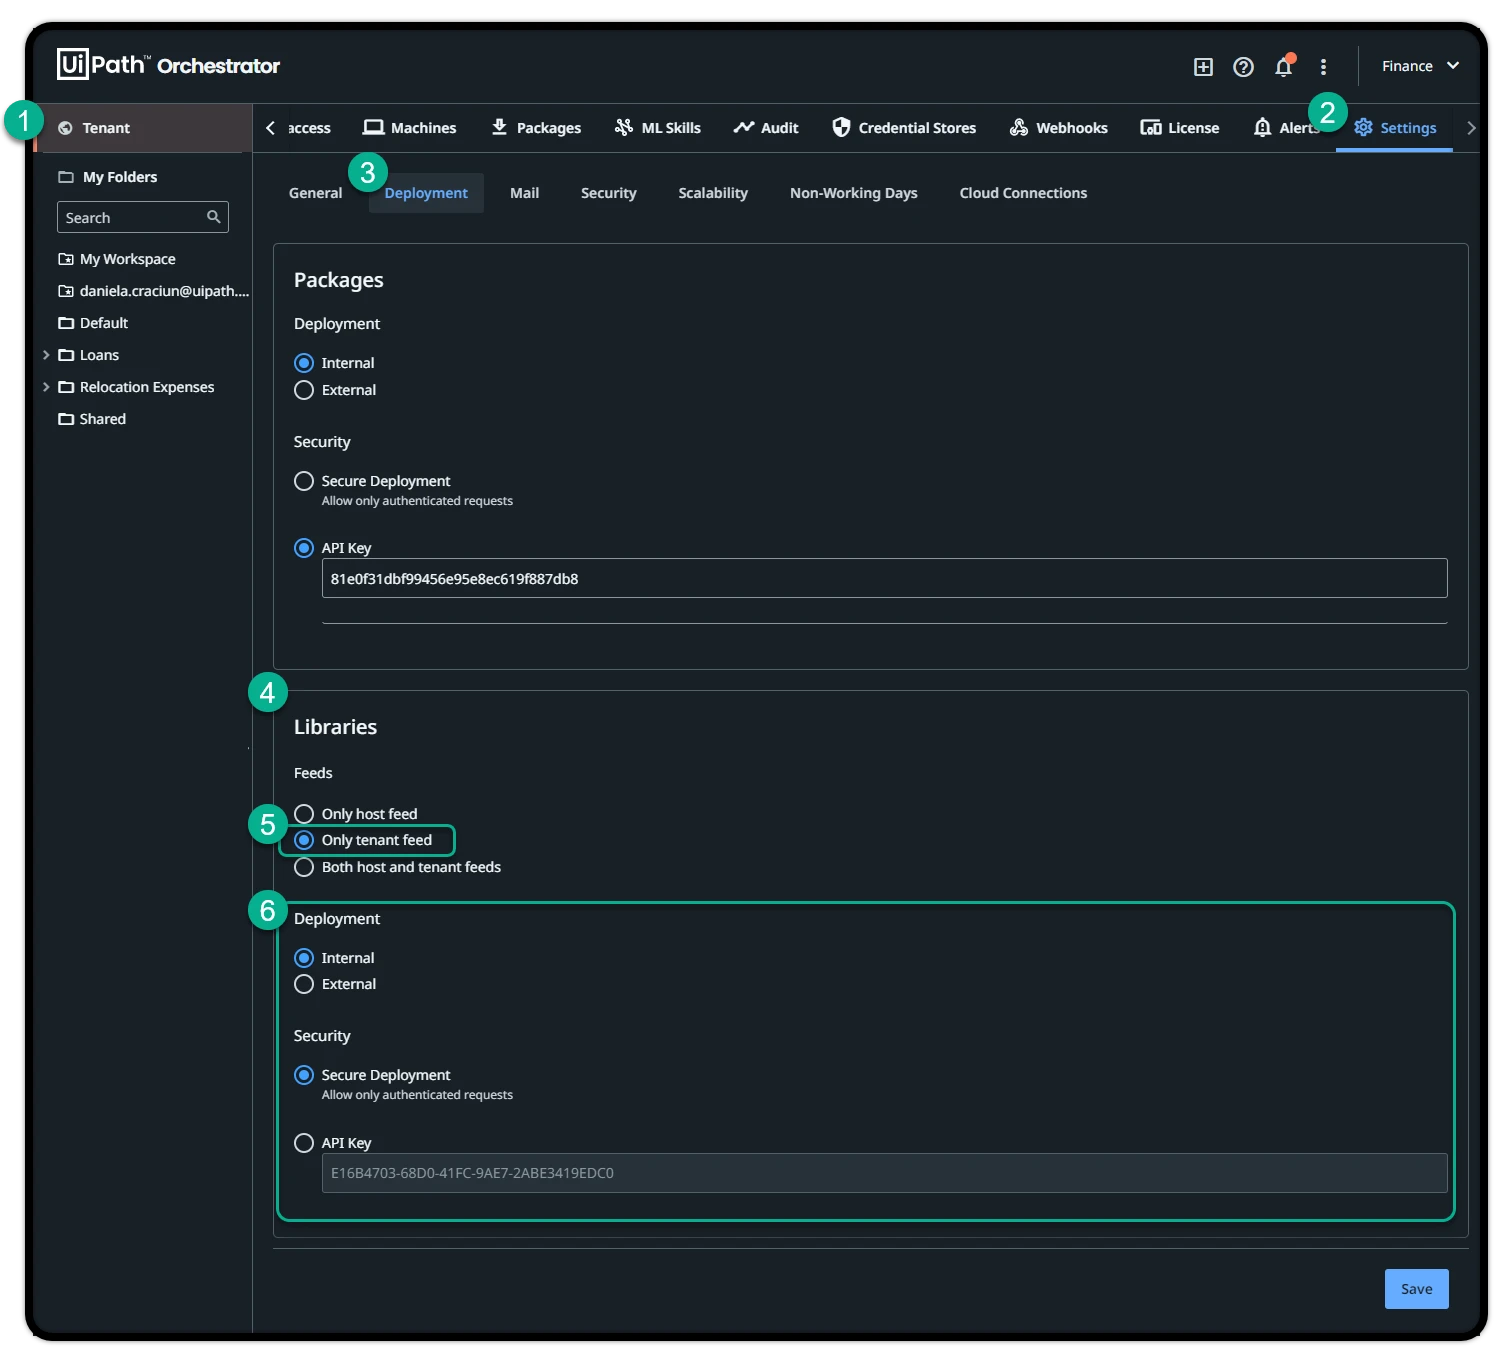Click the Tenant globe icon

(x=65, y=128)
